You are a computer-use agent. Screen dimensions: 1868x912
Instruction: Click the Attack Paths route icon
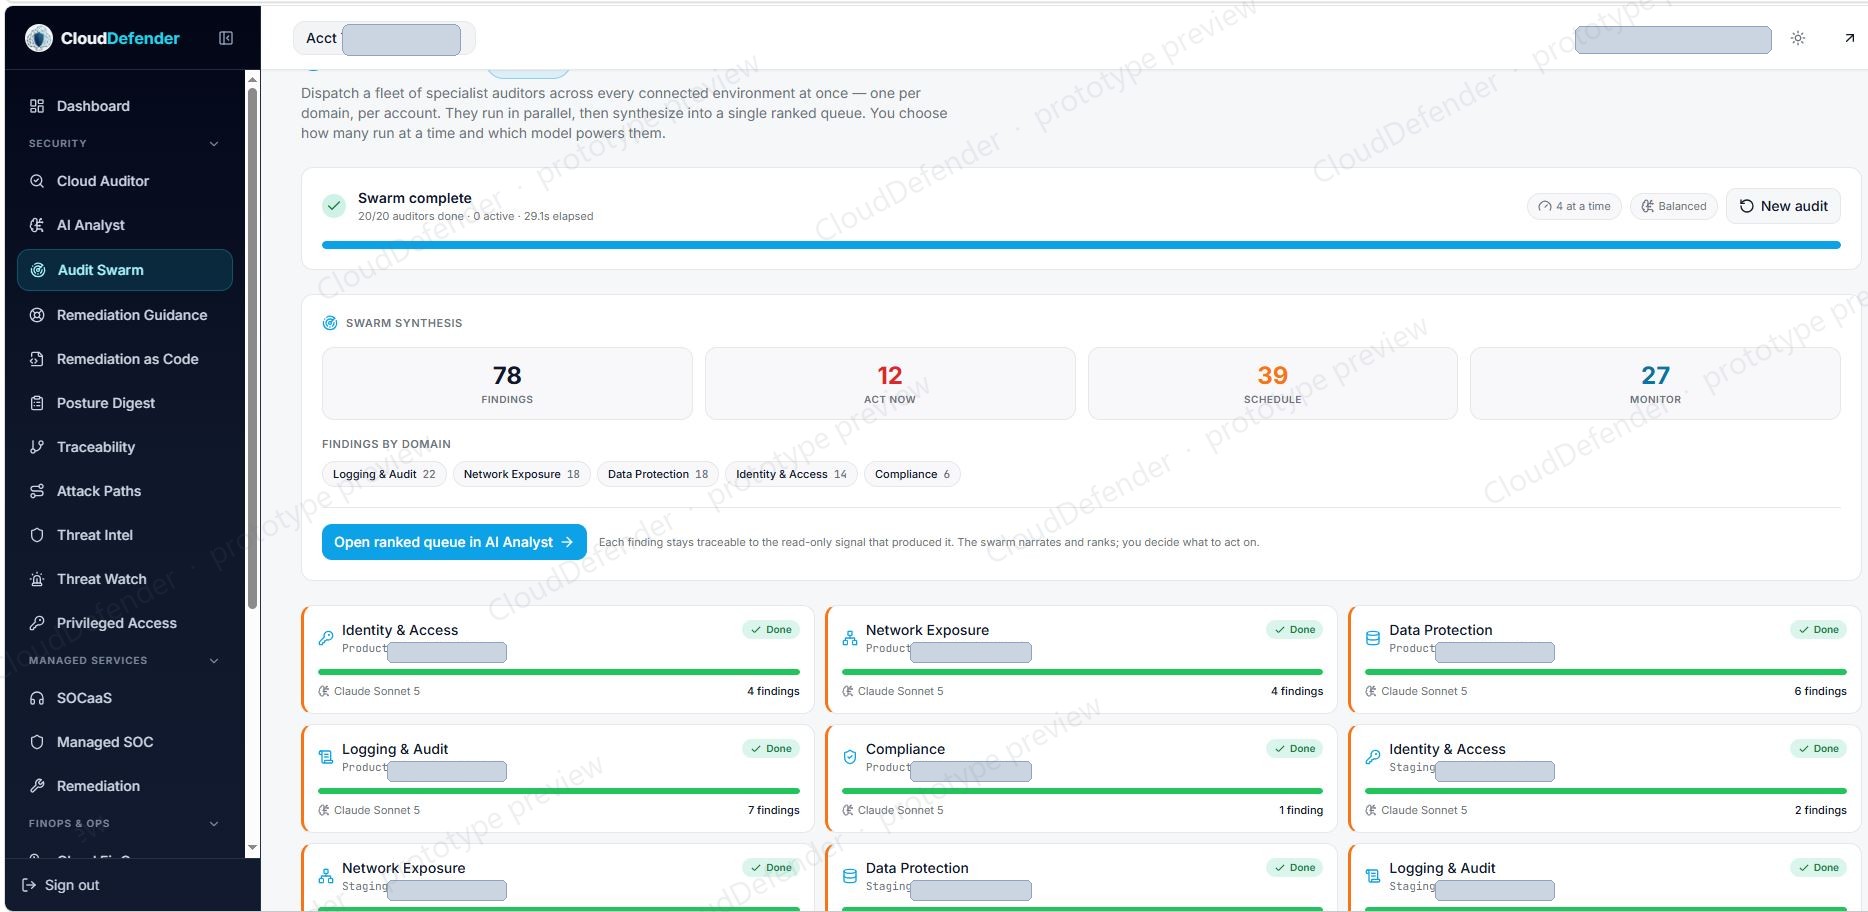[x=37, y=491]
